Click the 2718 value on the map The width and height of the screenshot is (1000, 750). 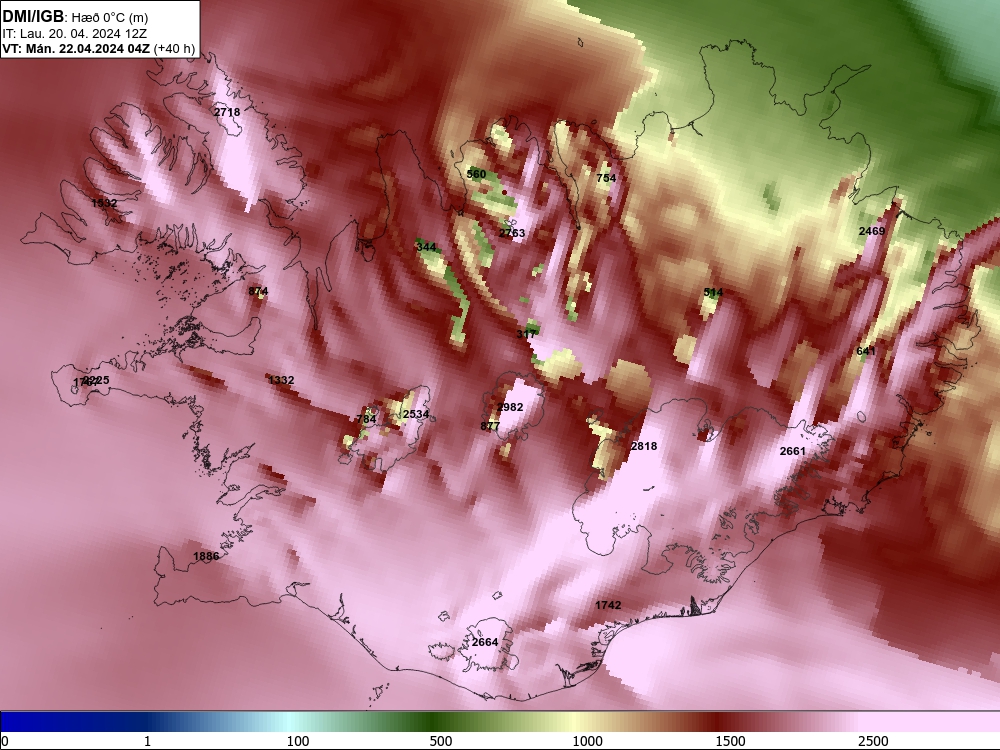227,112
